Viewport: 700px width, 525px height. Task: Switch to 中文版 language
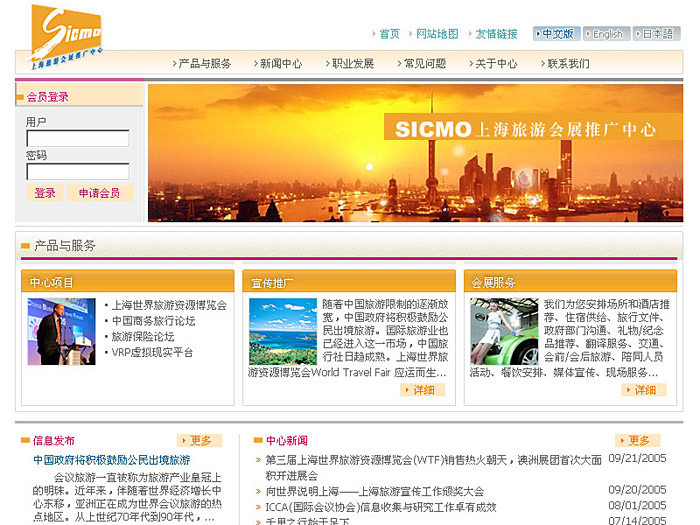click(556, 33)
